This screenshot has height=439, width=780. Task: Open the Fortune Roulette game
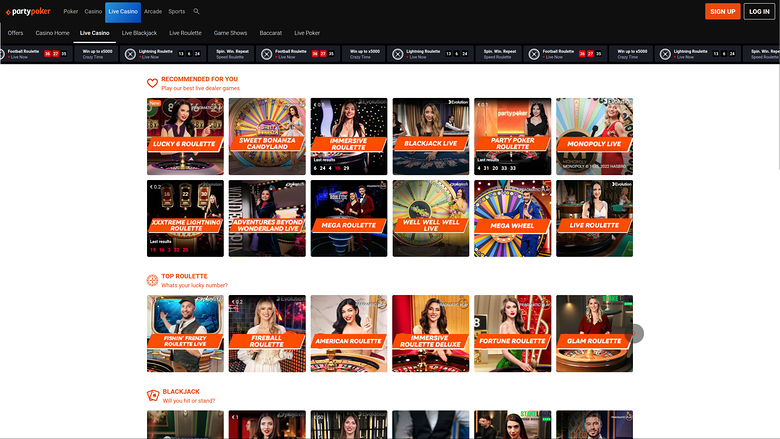pyautogui.click(x=512, y=334)
